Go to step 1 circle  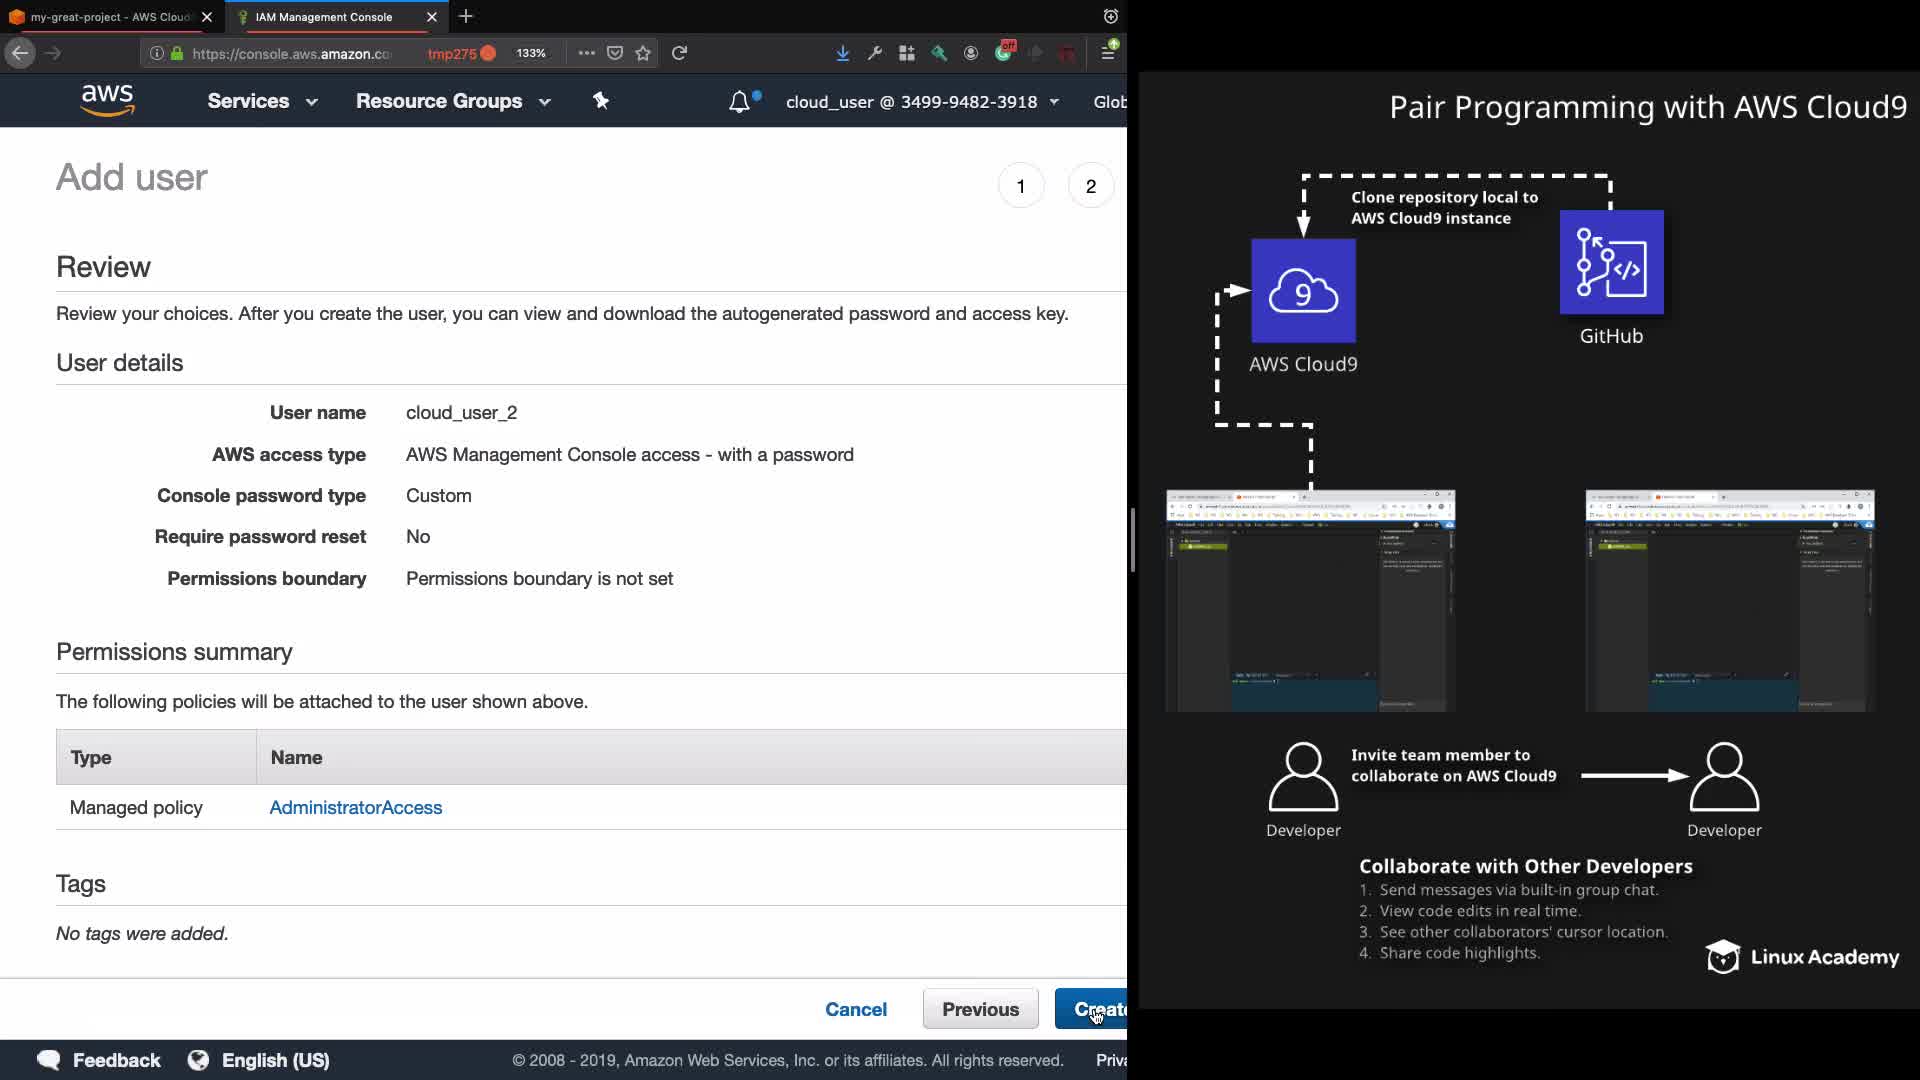[1020, 186]
